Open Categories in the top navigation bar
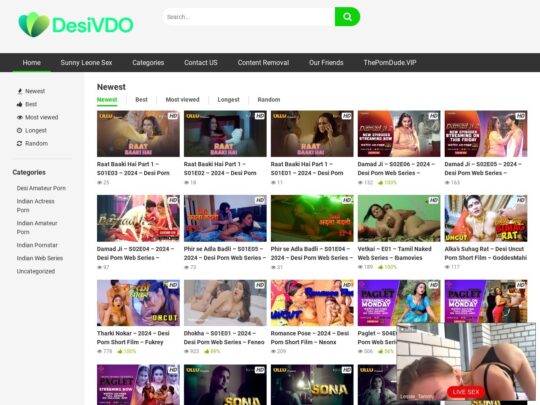This screenshot has width=540, height=405. pos(148,63)
